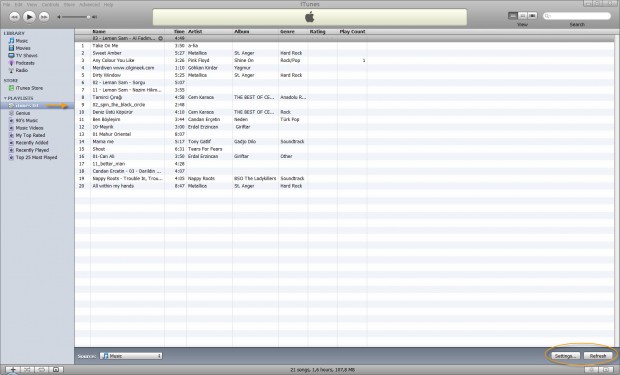Open the Help menu
The height and width of the screenshot is (375, 620).
coord(108,4)
